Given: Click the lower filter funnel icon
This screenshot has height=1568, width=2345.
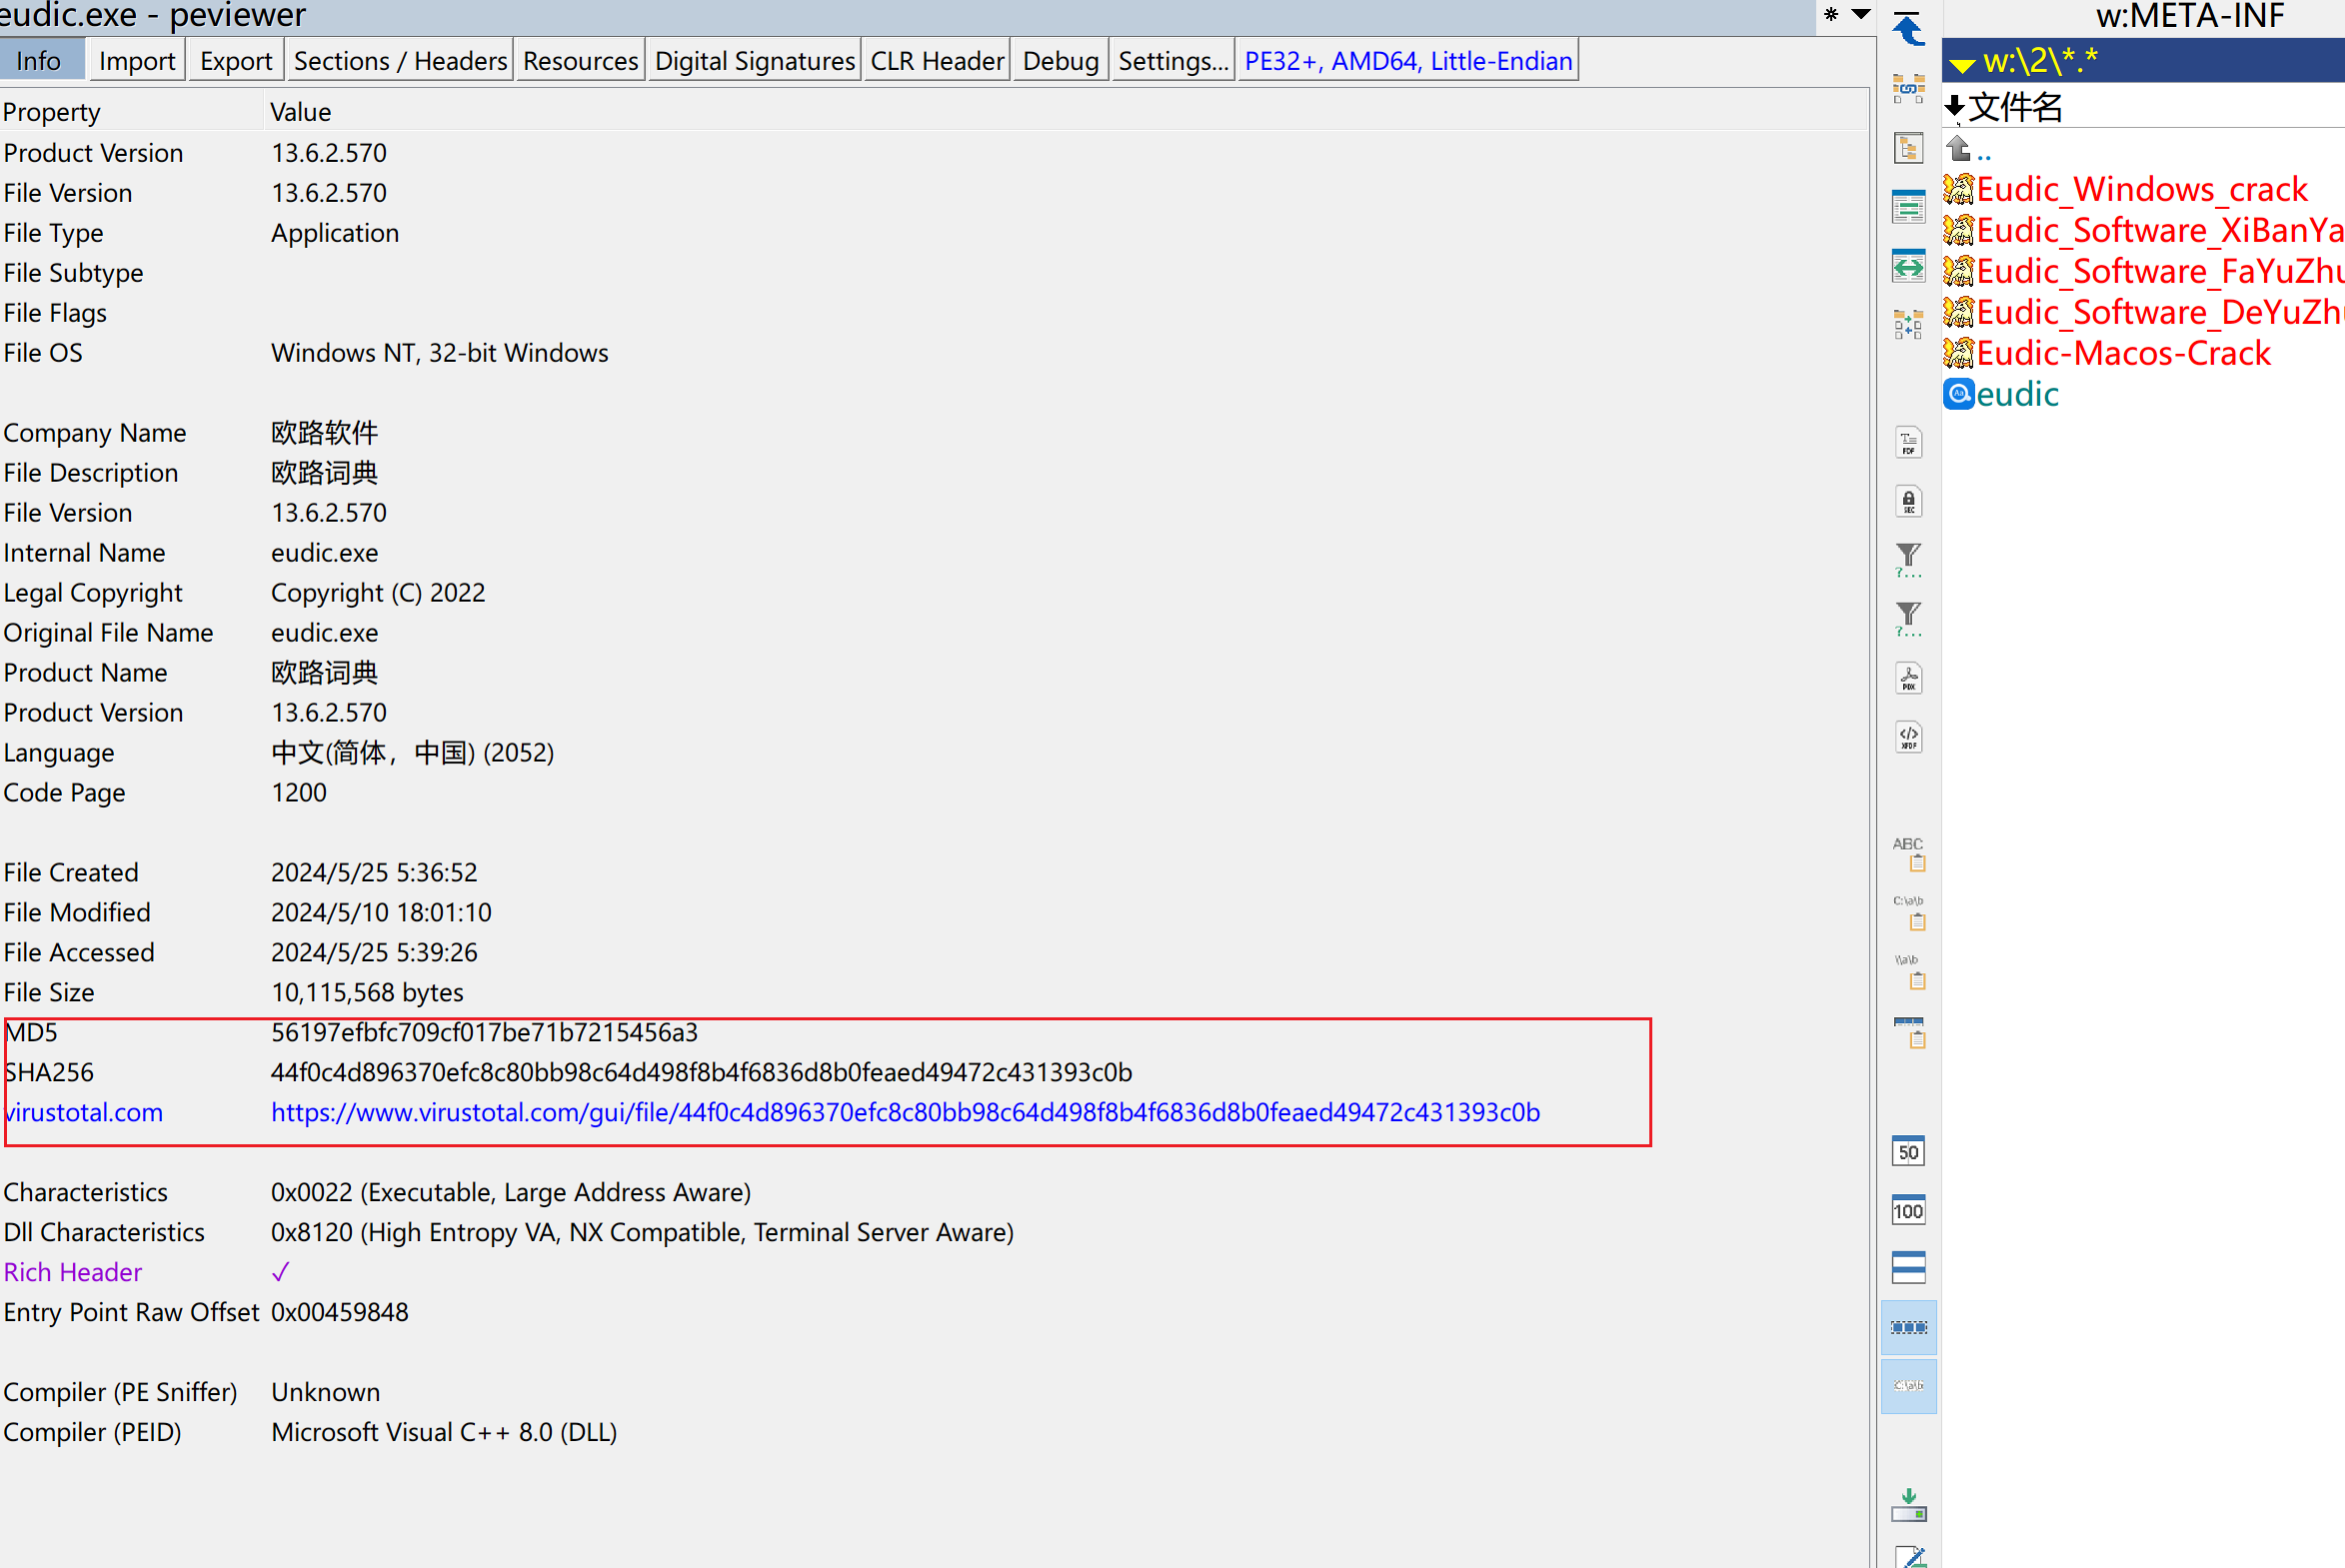Looking at the screenshot, I should point(1908,619).
